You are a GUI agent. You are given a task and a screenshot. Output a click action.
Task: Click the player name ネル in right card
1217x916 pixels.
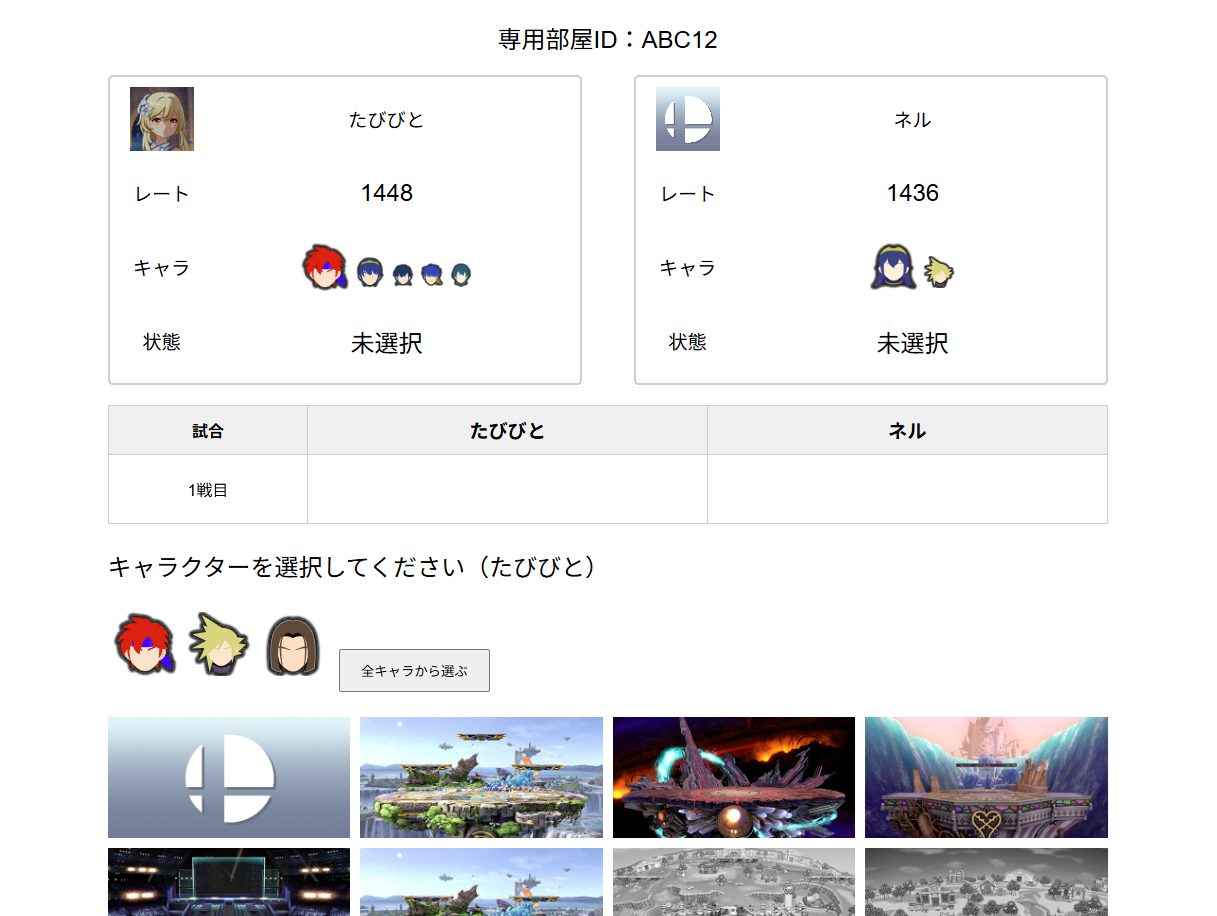913,120
